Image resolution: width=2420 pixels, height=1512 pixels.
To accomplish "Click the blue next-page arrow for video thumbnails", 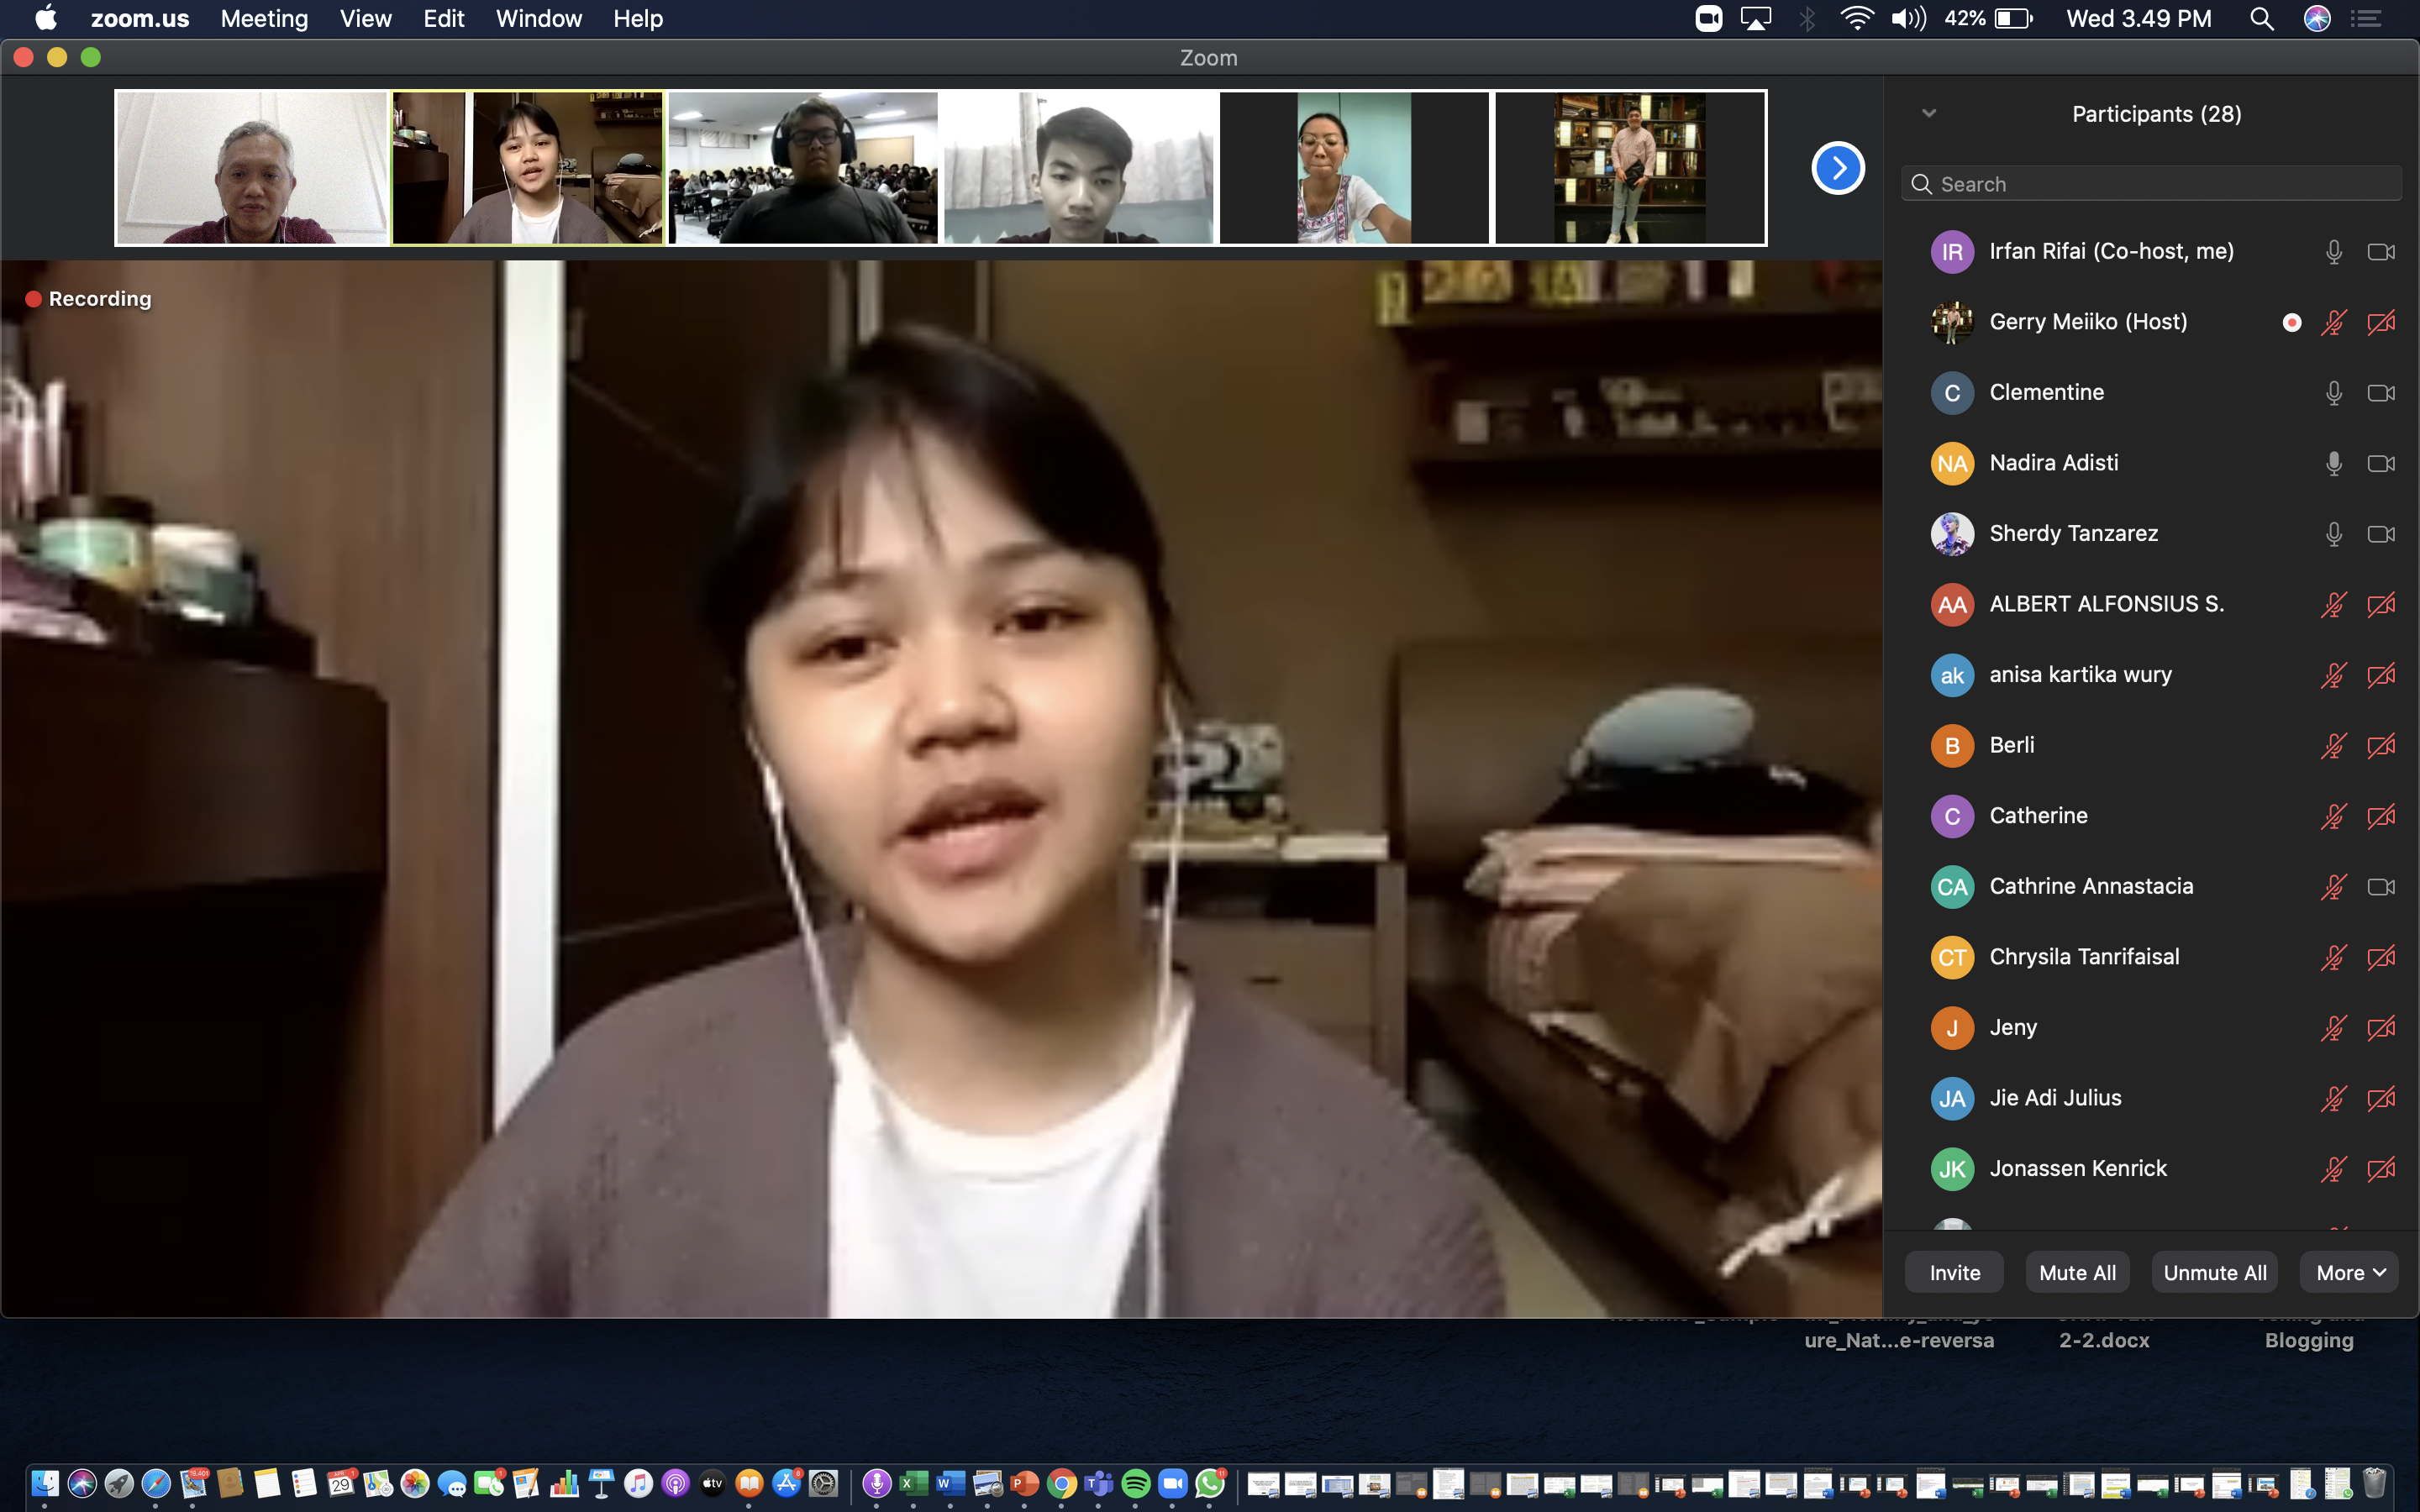I will pos(1837,168).
